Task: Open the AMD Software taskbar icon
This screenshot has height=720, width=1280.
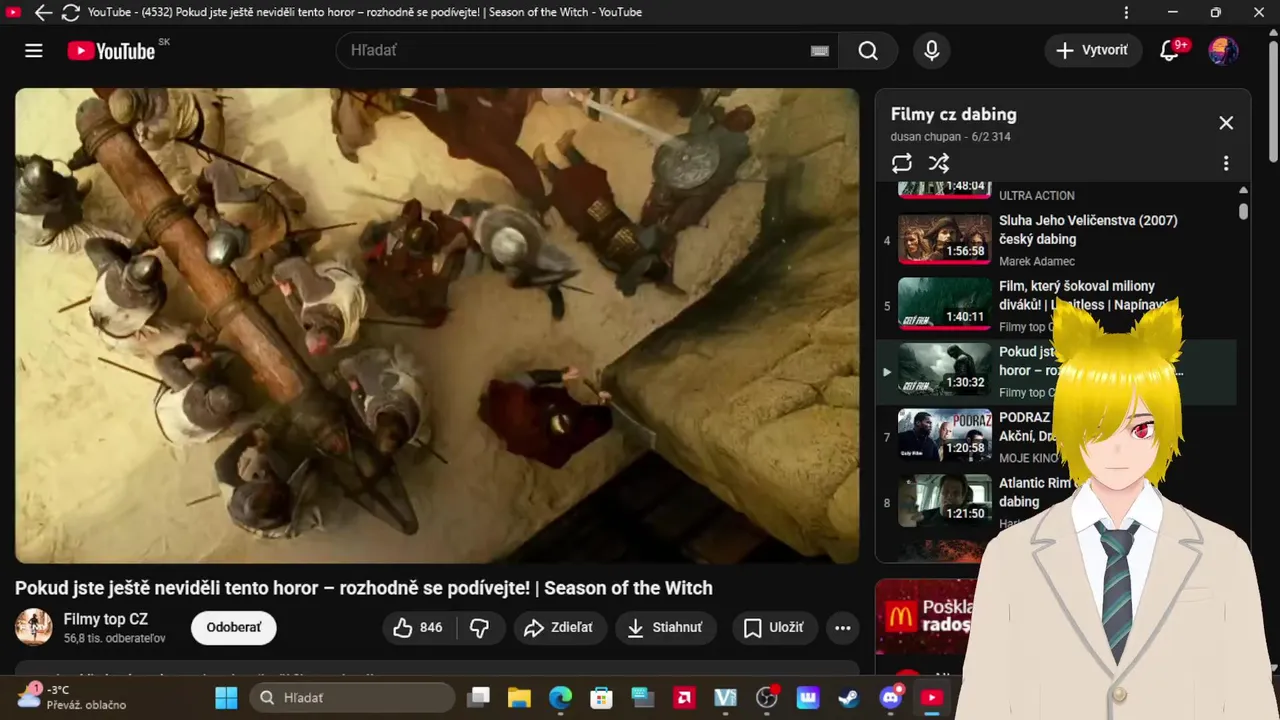Action: point(684,698)
